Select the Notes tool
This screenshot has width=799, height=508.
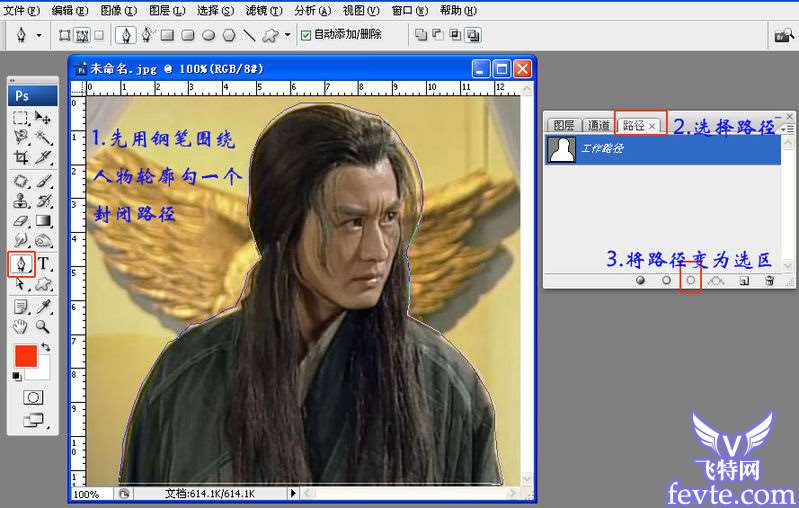(x=20, y=306)
